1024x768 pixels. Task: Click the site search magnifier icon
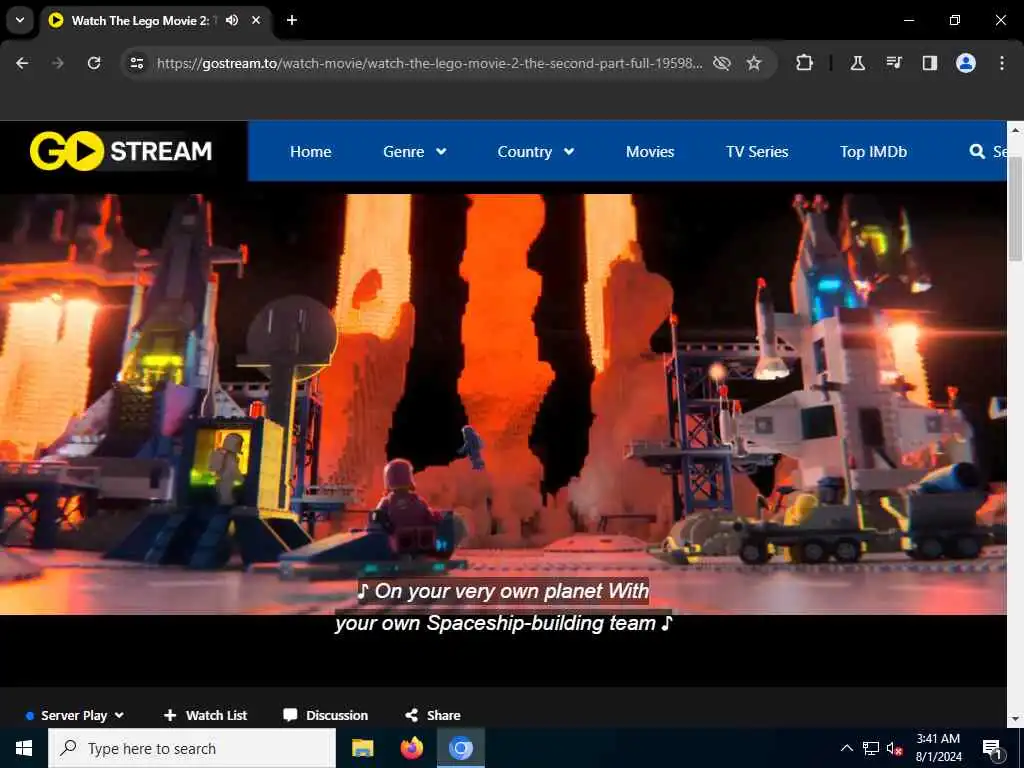[x=977, y=152]
